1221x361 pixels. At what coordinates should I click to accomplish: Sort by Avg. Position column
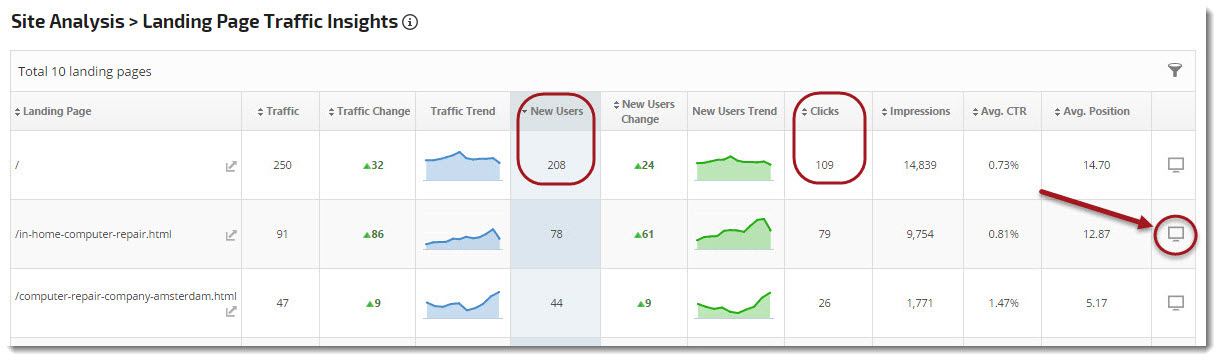click(x=1095, y=111)
